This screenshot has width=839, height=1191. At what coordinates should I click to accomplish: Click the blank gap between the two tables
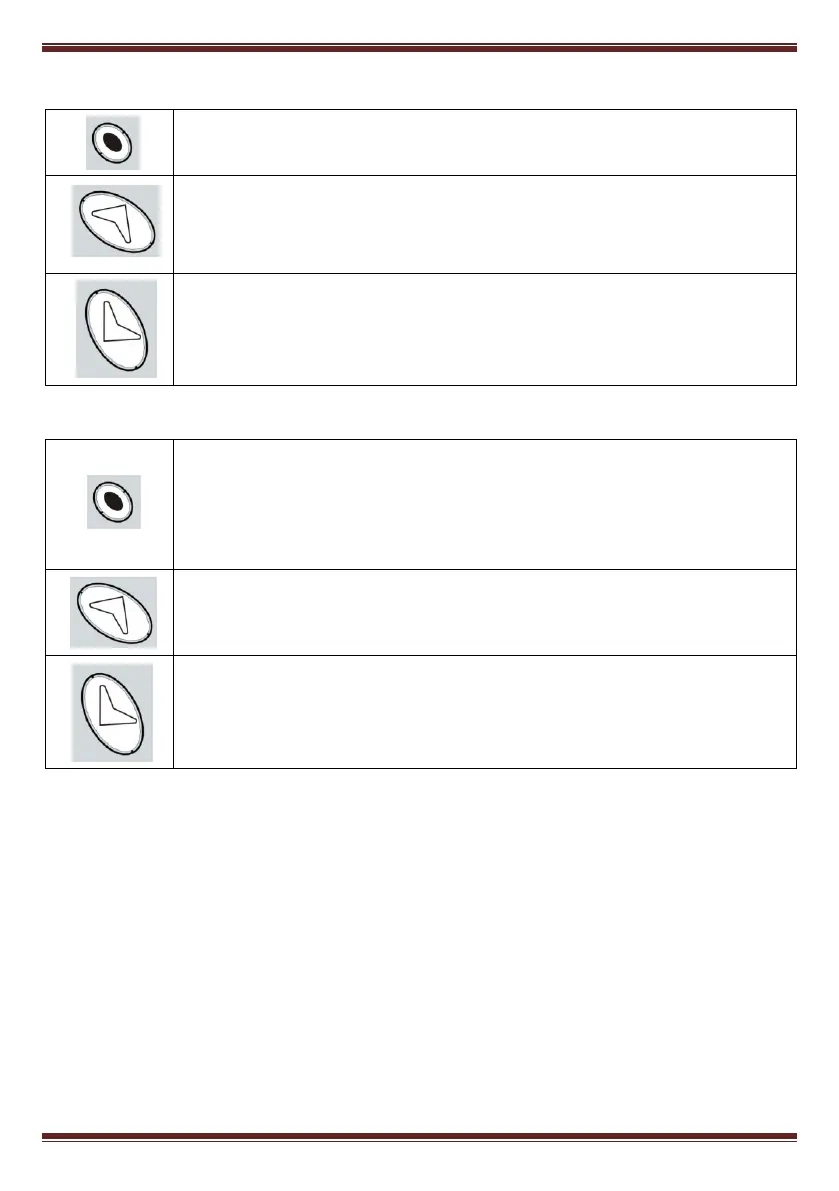pyautogui.click(x=419, y=412)
